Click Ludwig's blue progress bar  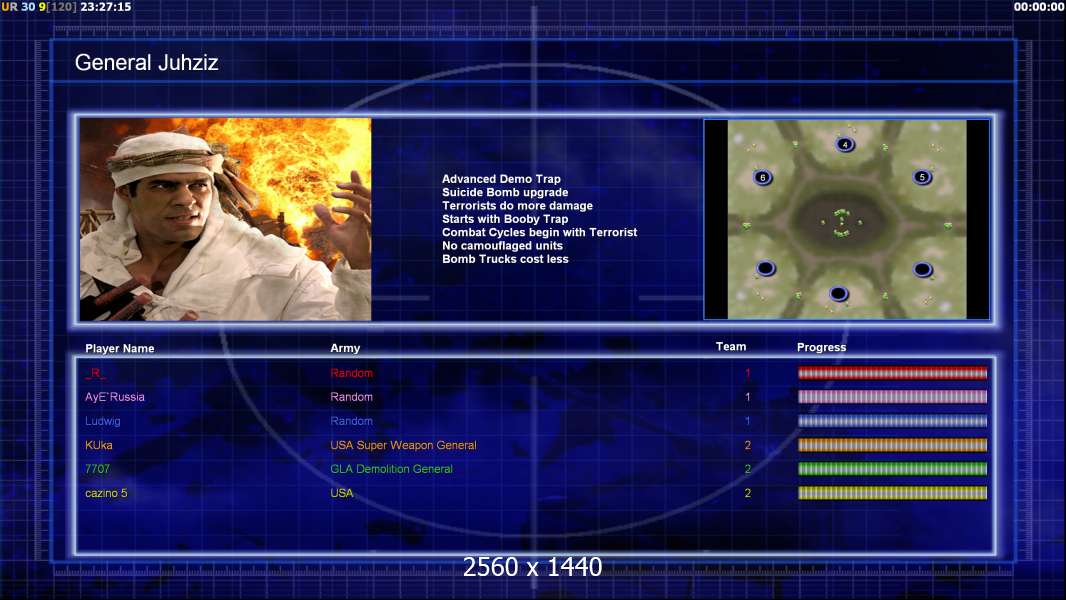click(x=892, y=421)
